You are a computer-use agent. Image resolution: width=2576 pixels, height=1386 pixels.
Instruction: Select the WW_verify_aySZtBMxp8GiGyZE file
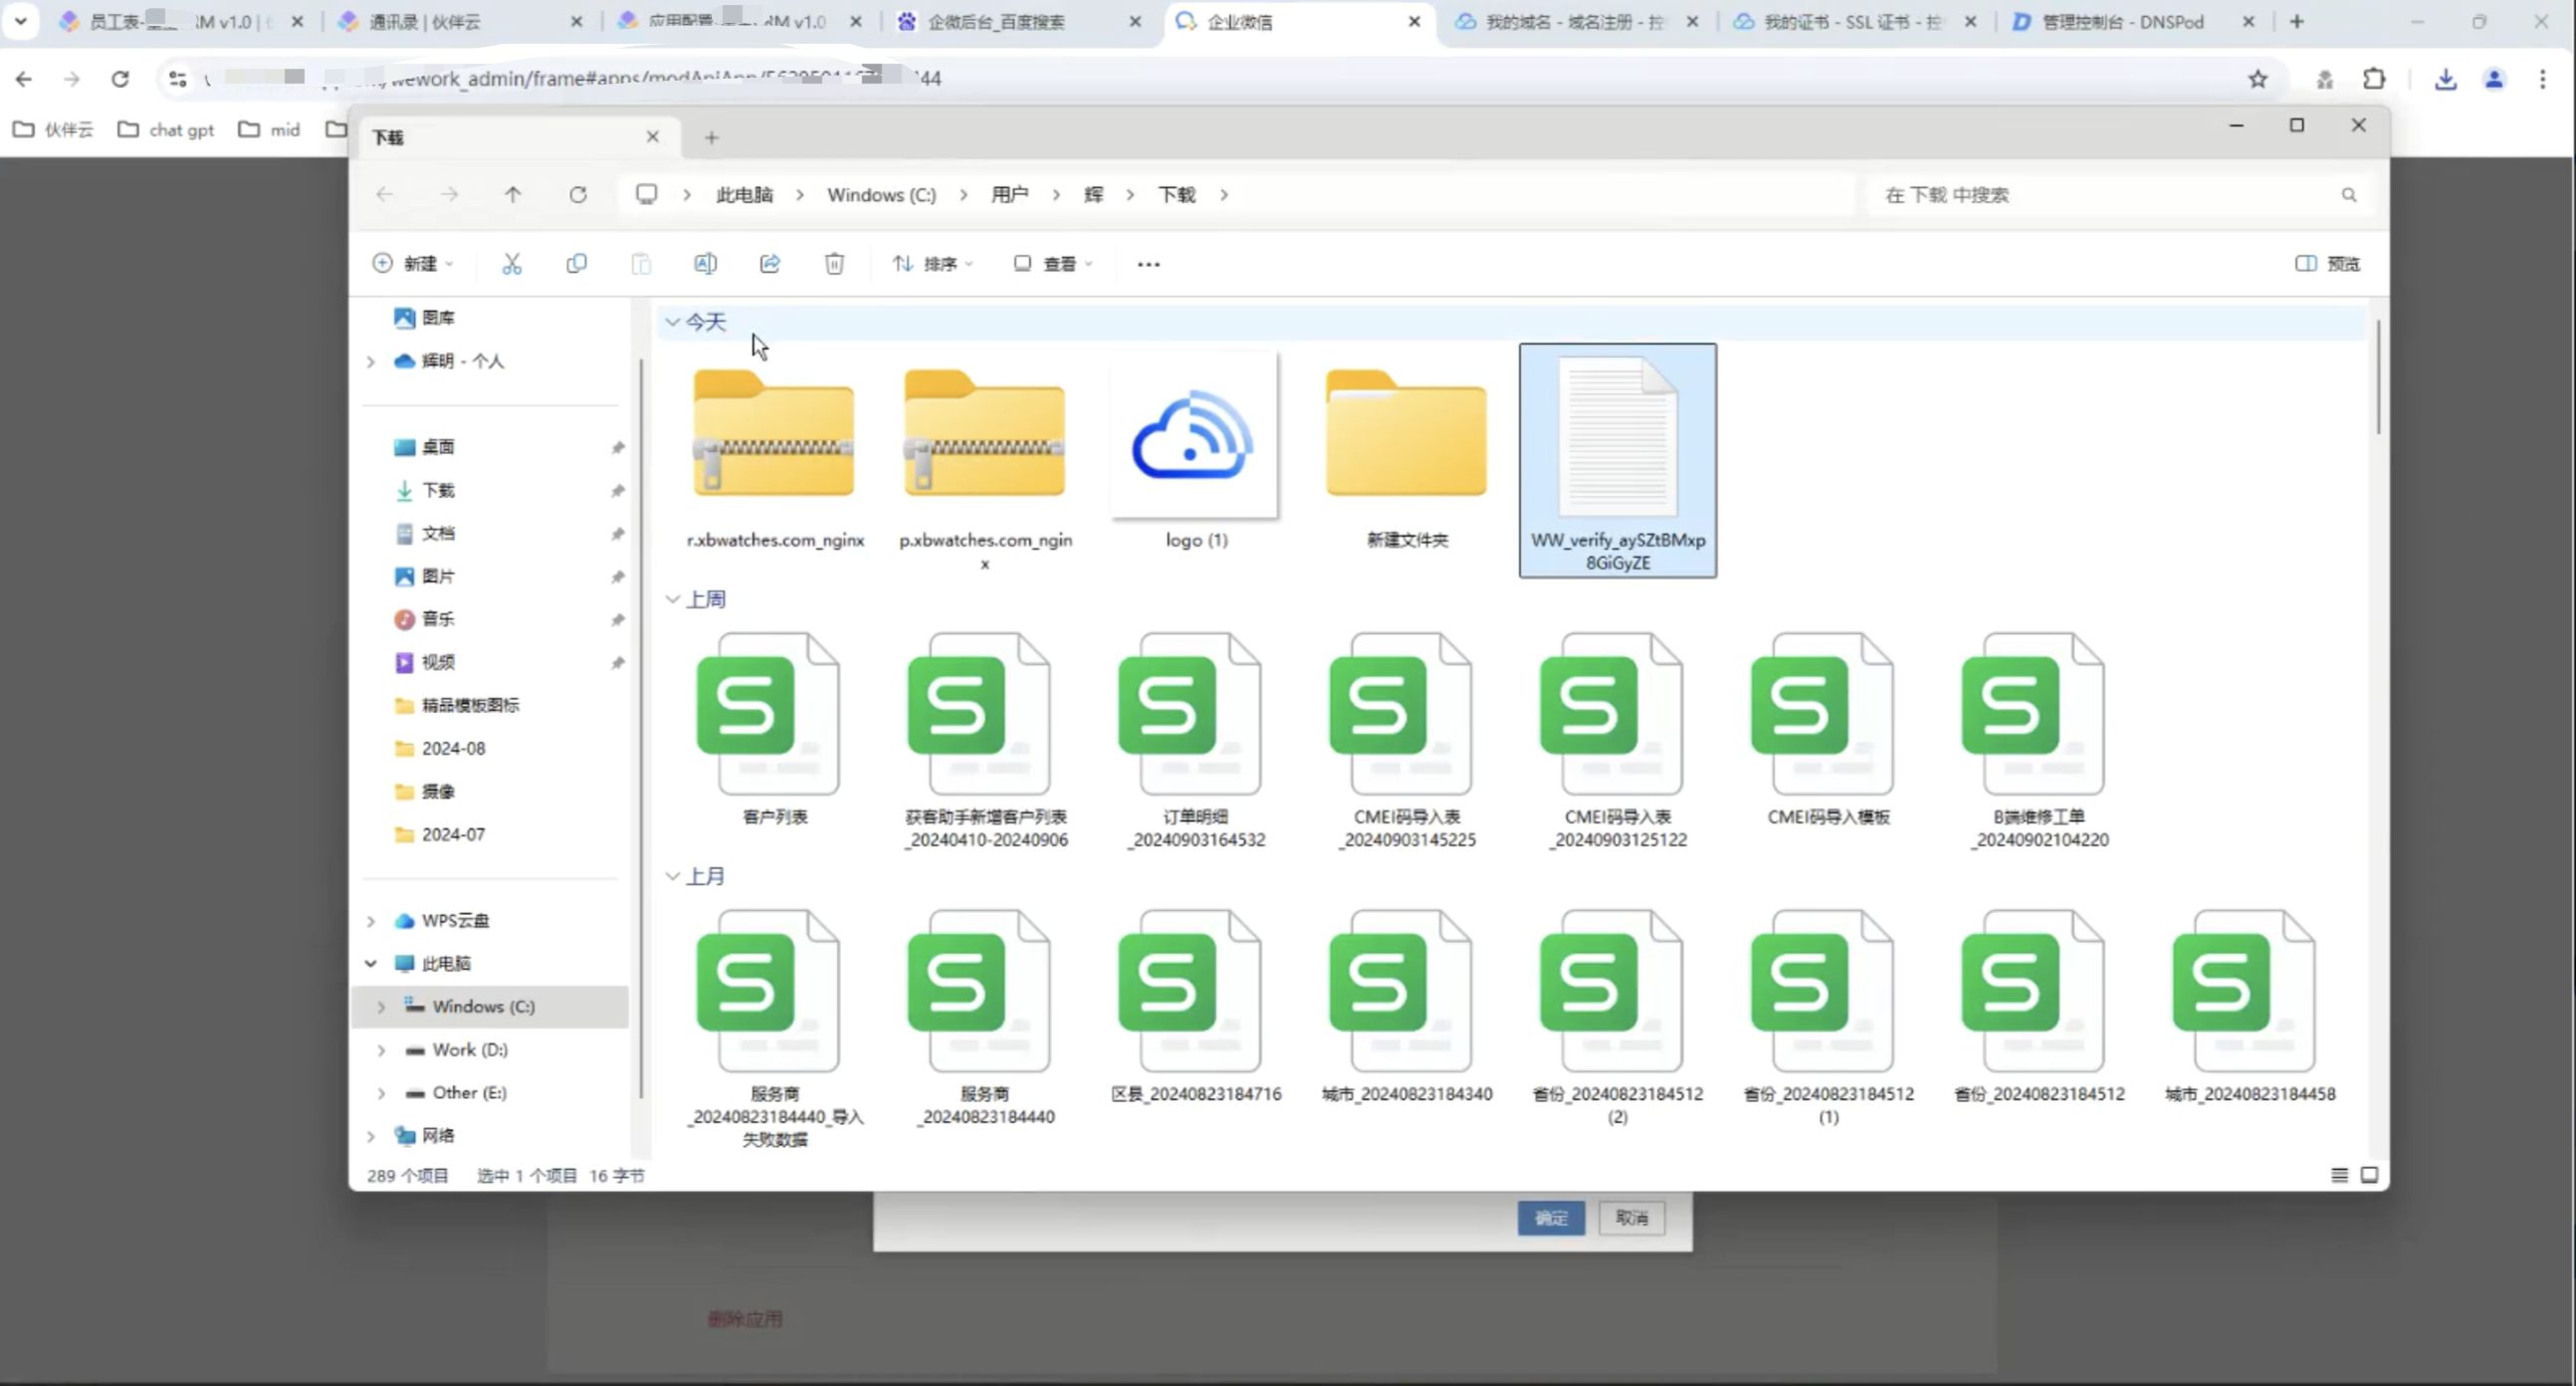1618,460
